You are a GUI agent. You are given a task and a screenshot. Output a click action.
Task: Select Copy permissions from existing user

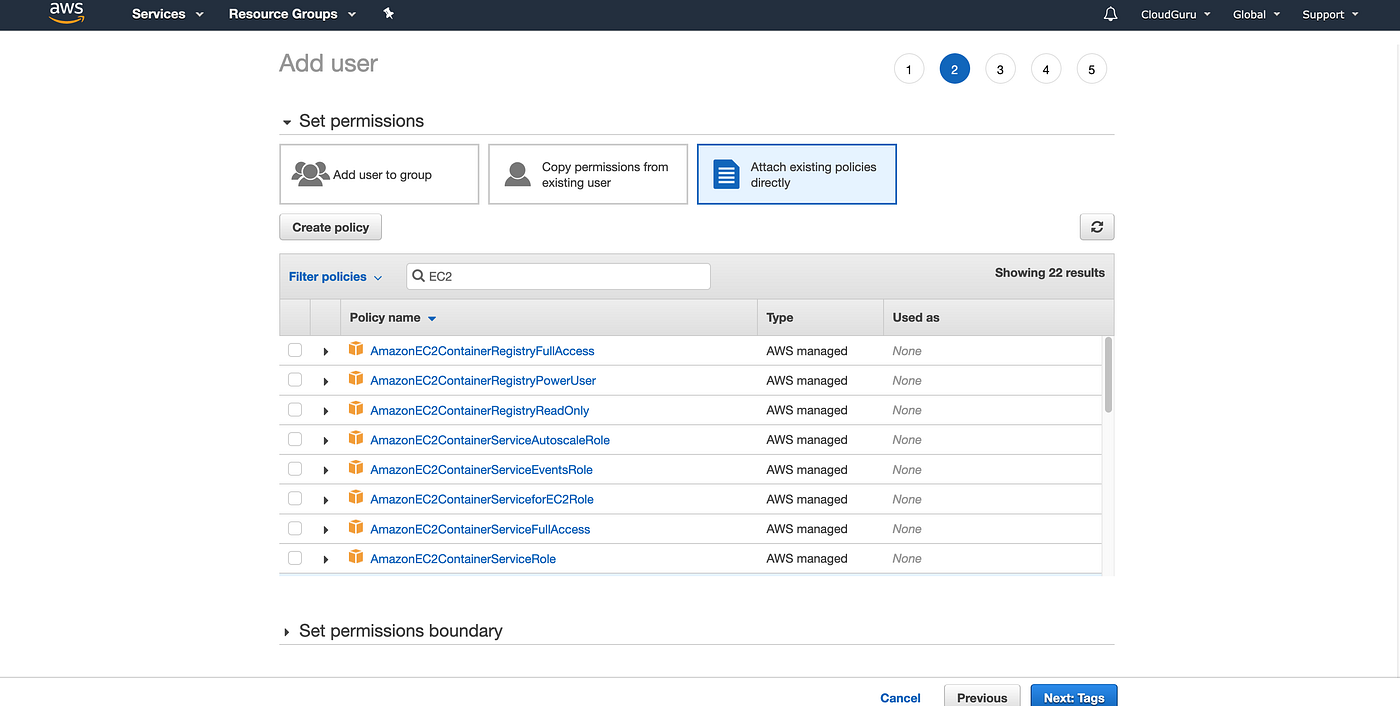coord(588,173)
